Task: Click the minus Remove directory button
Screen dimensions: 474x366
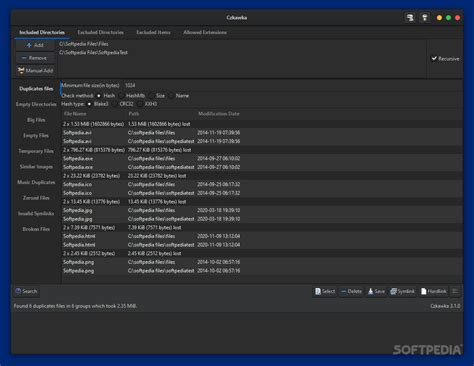Action: pos(35,58)
